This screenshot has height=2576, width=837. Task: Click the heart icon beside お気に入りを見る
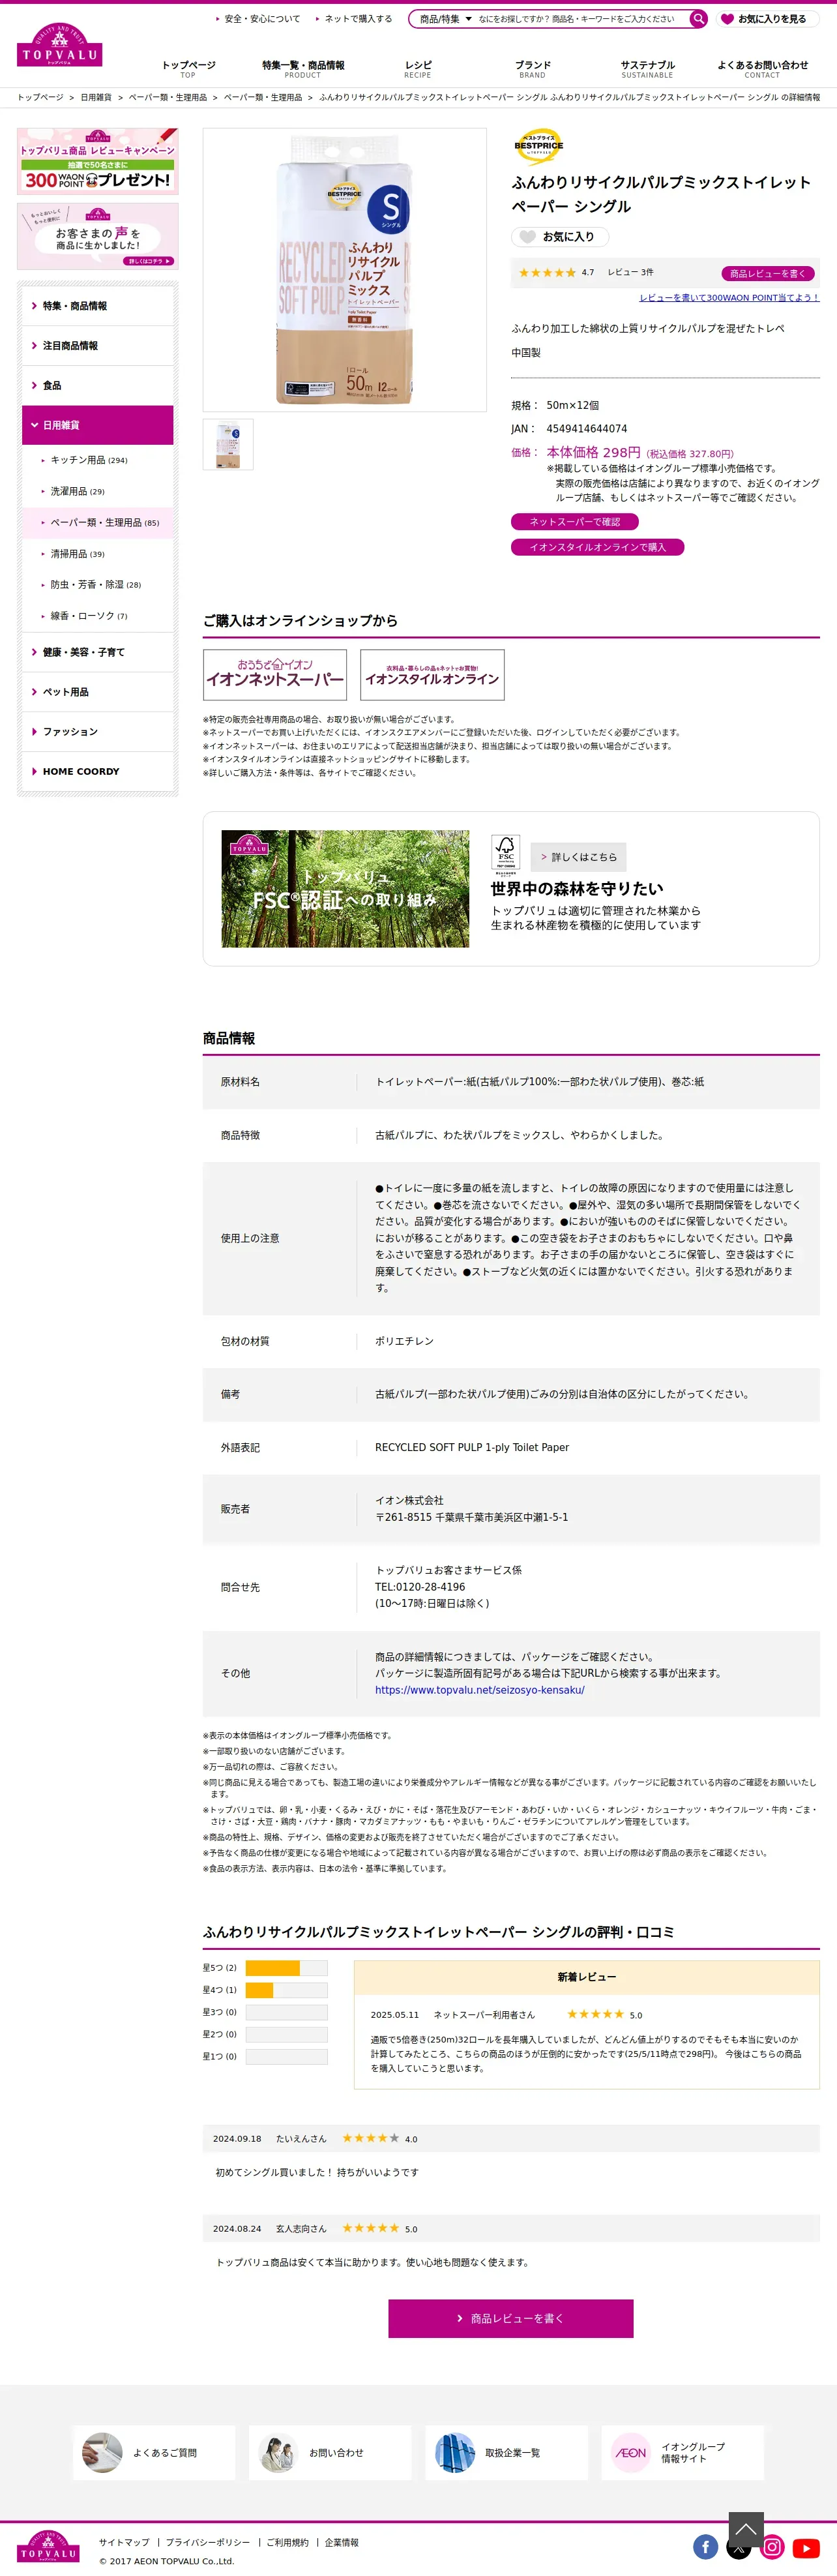point(727,19)
